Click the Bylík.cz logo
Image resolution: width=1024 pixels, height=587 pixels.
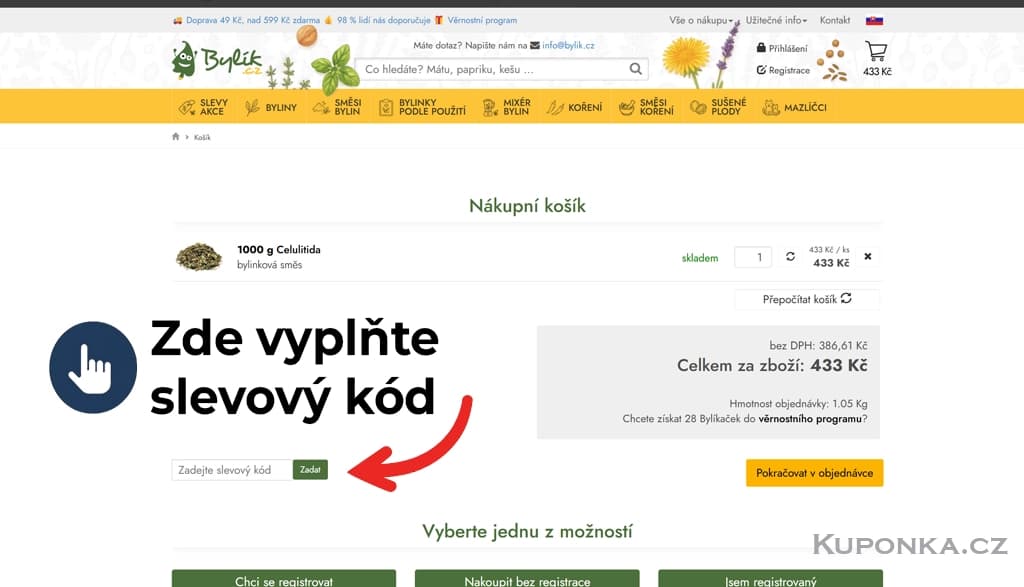[217, 60]
